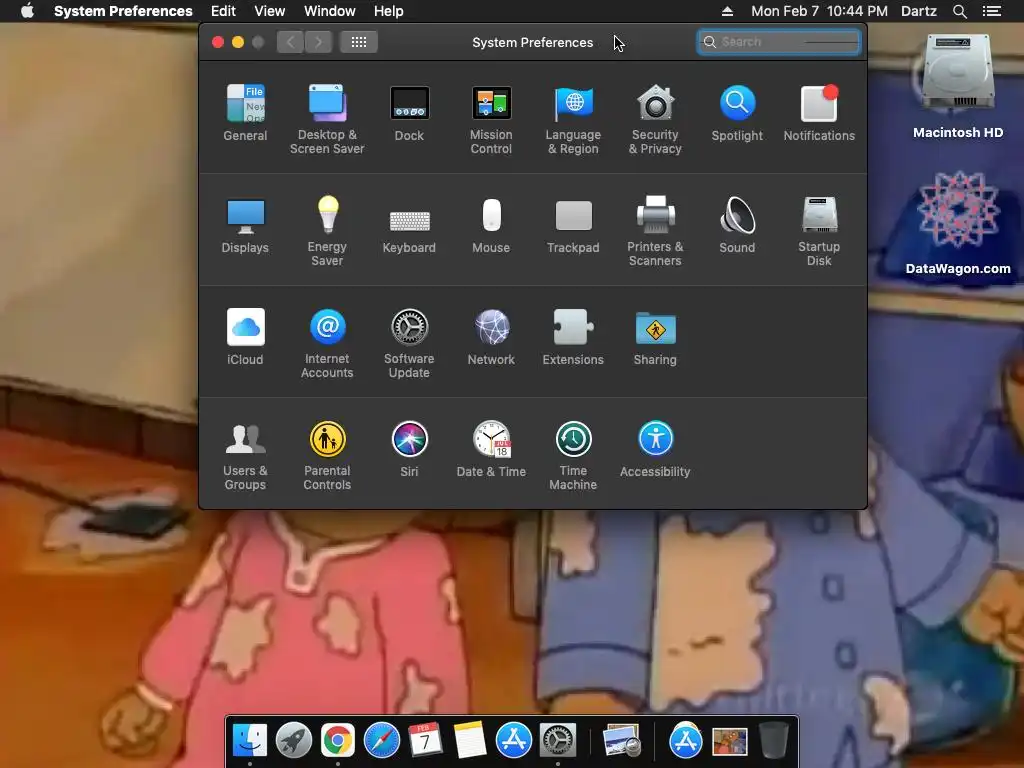Screen dimensions: 1024x768
Task: Open the Trash in the Dock
Action: 774,741
